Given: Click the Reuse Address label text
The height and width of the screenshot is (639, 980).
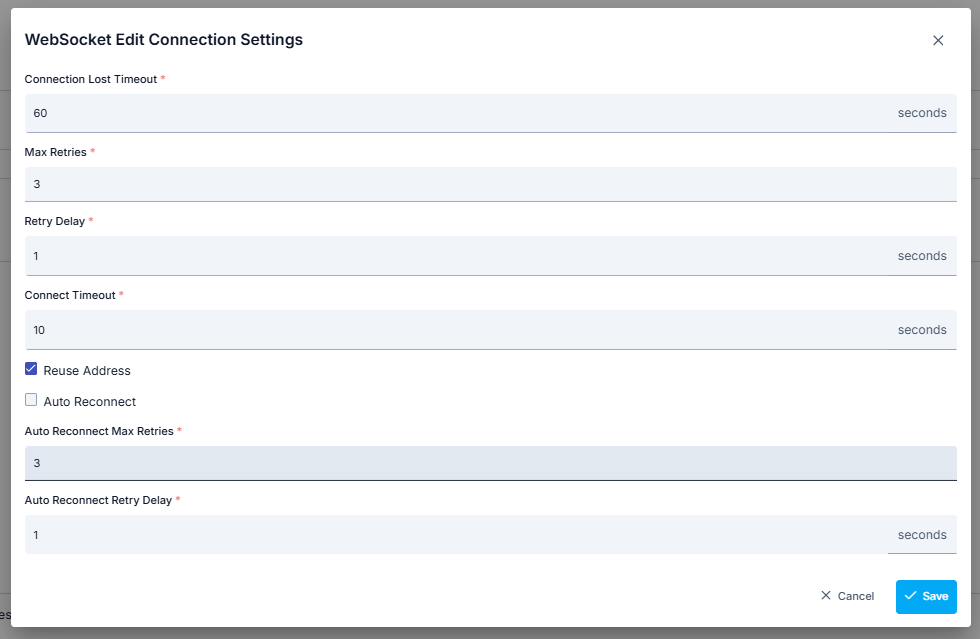Looking at the screenshot, I should (87, 371).
